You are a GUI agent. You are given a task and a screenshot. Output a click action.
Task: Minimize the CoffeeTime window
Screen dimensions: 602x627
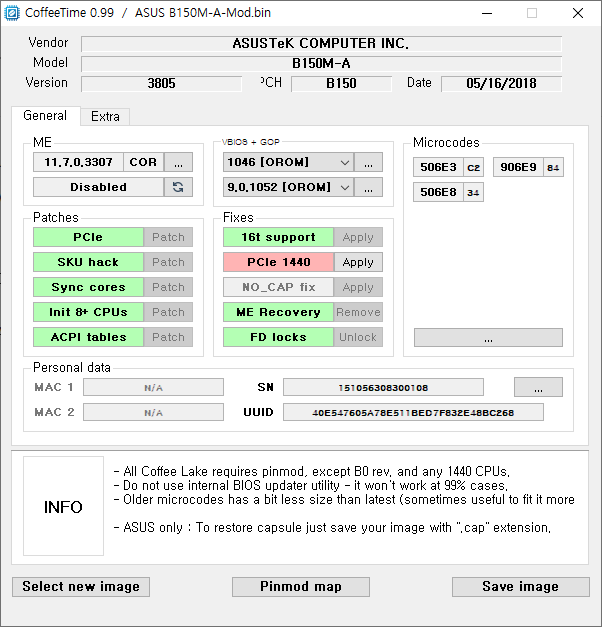487,13
